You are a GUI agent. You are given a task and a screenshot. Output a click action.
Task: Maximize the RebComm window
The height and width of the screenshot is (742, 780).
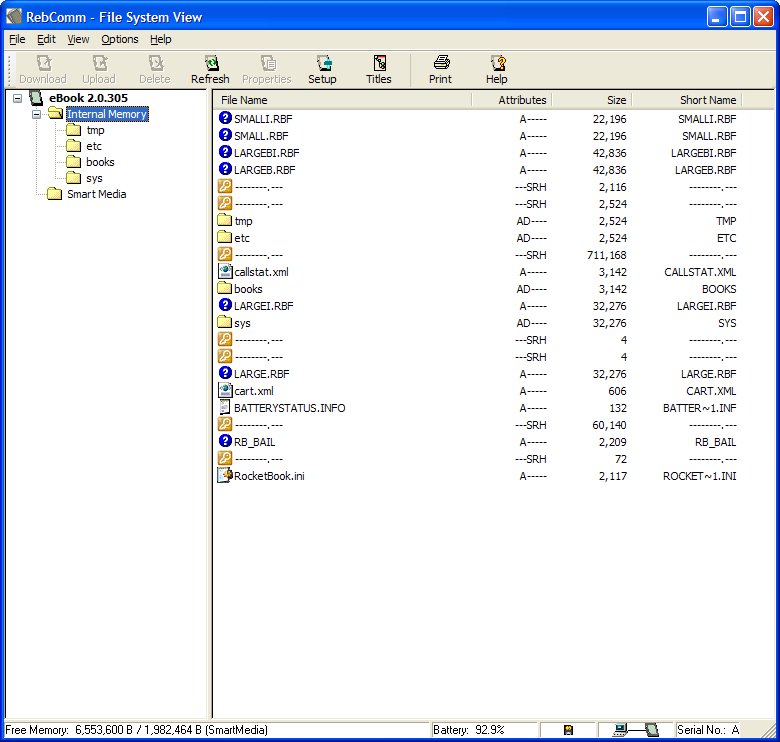(x=740, y=17)
